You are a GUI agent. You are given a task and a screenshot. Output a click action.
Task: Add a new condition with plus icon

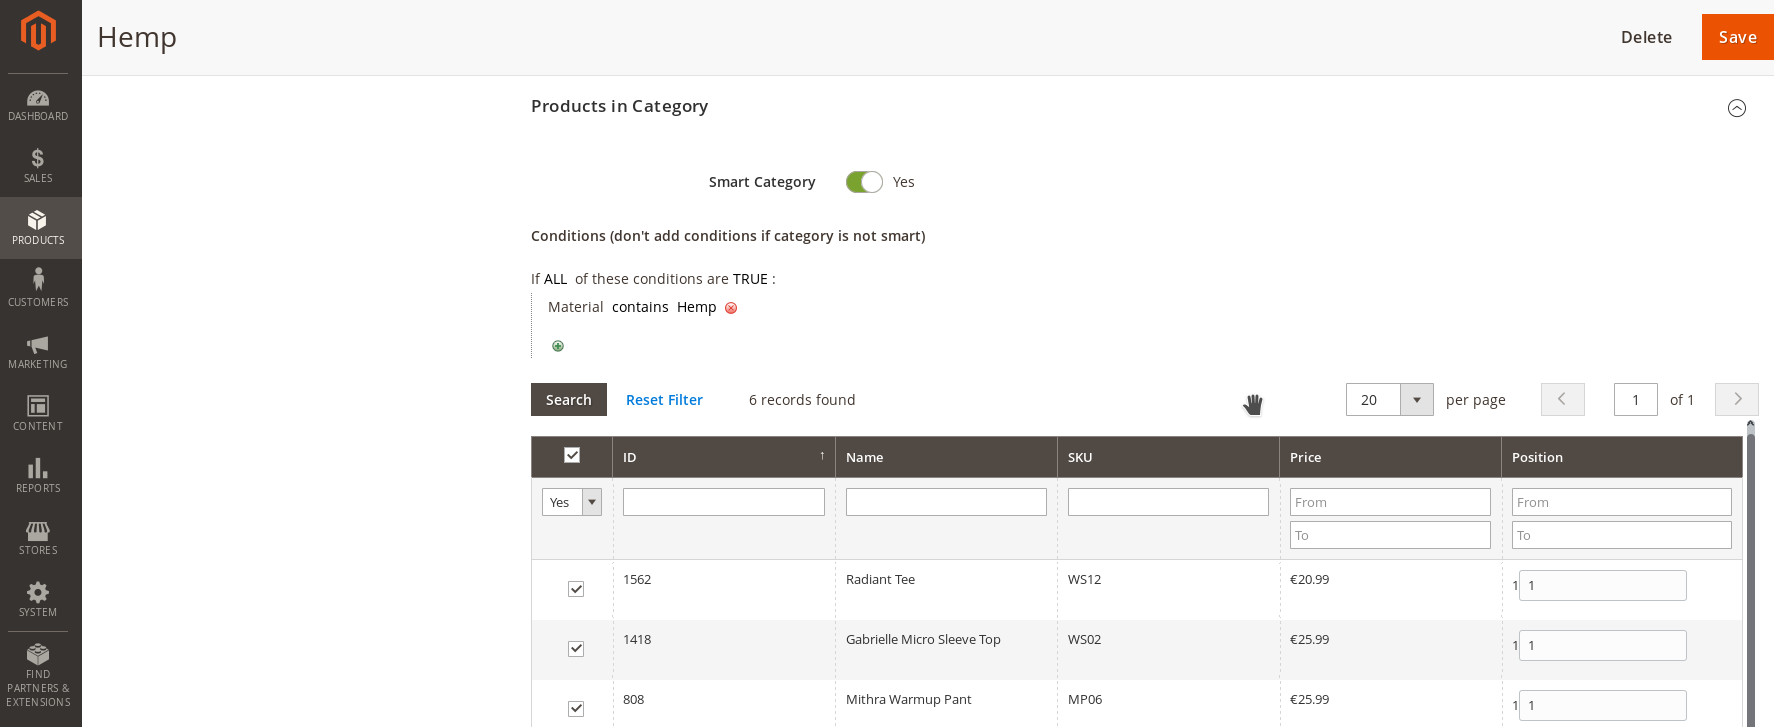click(558, 346)
